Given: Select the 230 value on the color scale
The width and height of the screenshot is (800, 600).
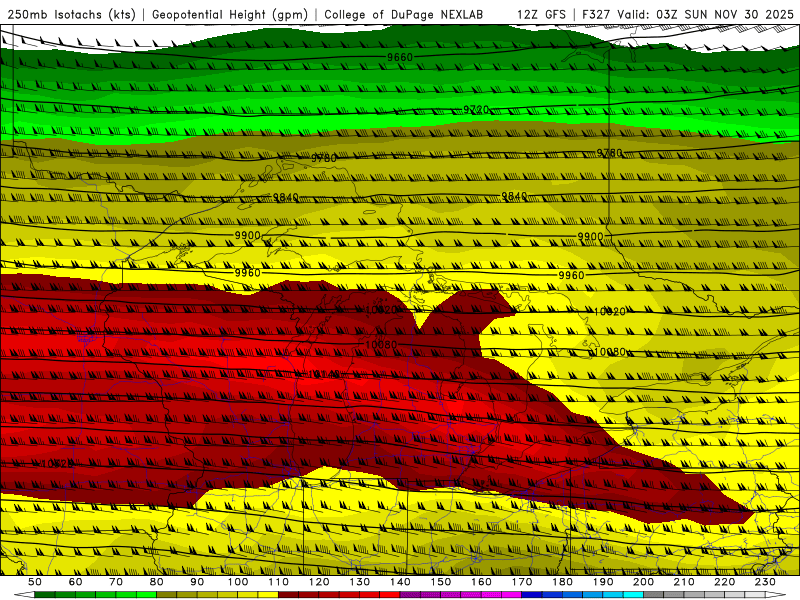Looking at the screenshot, I should coord(765,582).
